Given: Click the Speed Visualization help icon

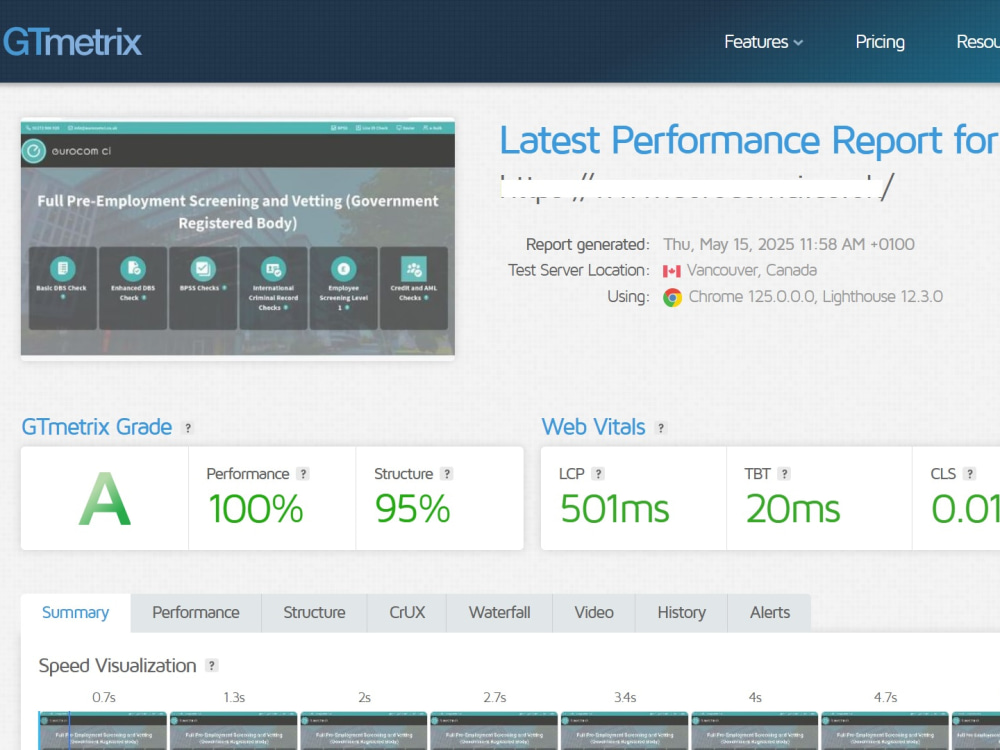Looking at the screenshot, I should click(212, 665).
